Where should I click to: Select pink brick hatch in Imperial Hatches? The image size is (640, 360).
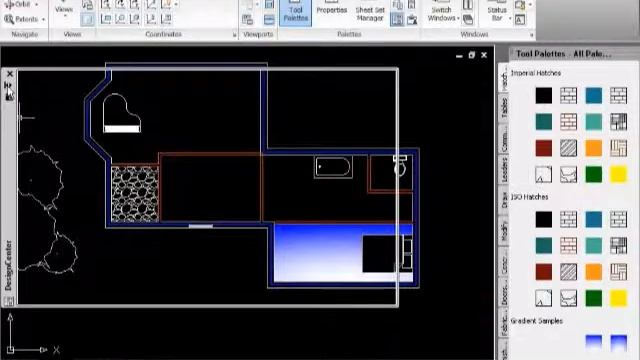[x=568, y=122]
